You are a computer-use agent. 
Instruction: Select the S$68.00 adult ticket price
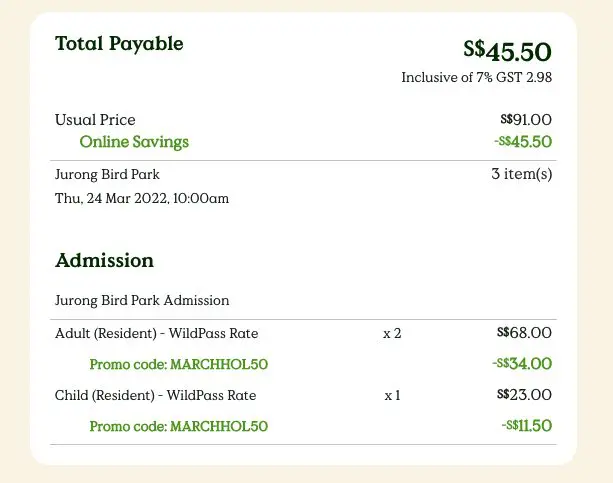524,333
